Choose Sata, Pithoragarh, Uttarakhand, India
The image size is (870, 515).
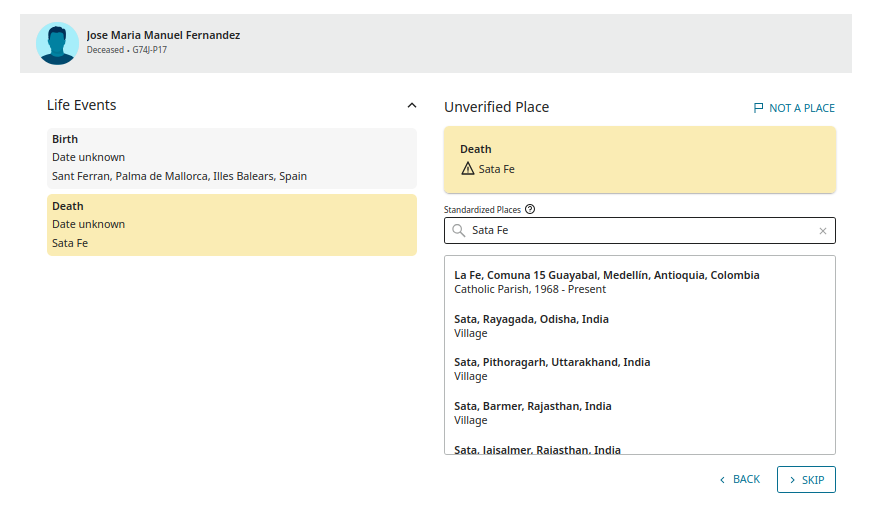[x=552, y=369]
